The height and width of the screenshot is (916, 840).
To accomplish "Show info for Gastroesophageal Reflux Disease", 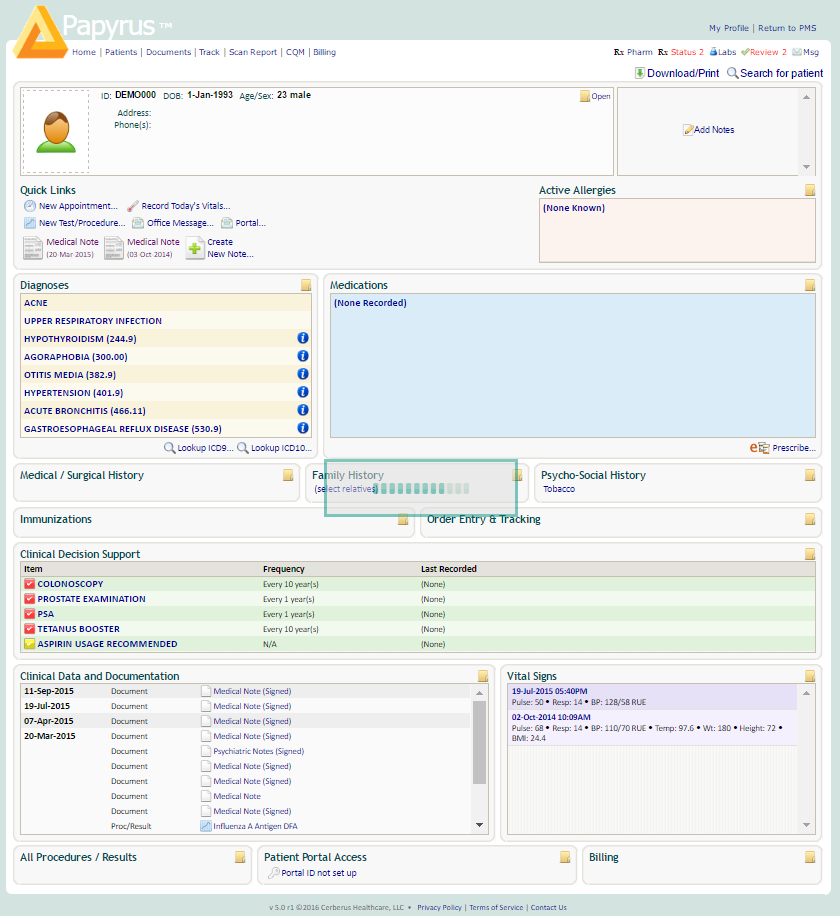I will (303, 428).
